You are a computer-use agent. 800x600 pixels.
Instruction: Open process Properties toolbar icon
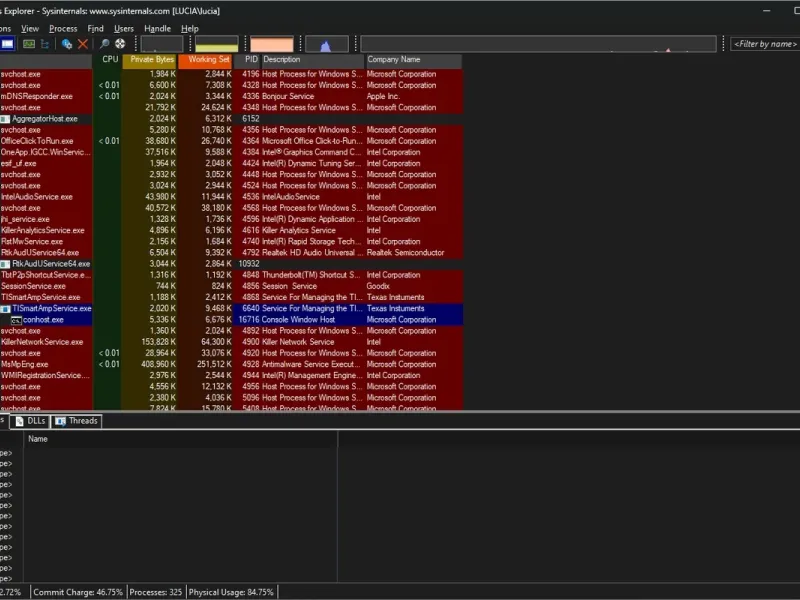(66, 44)
